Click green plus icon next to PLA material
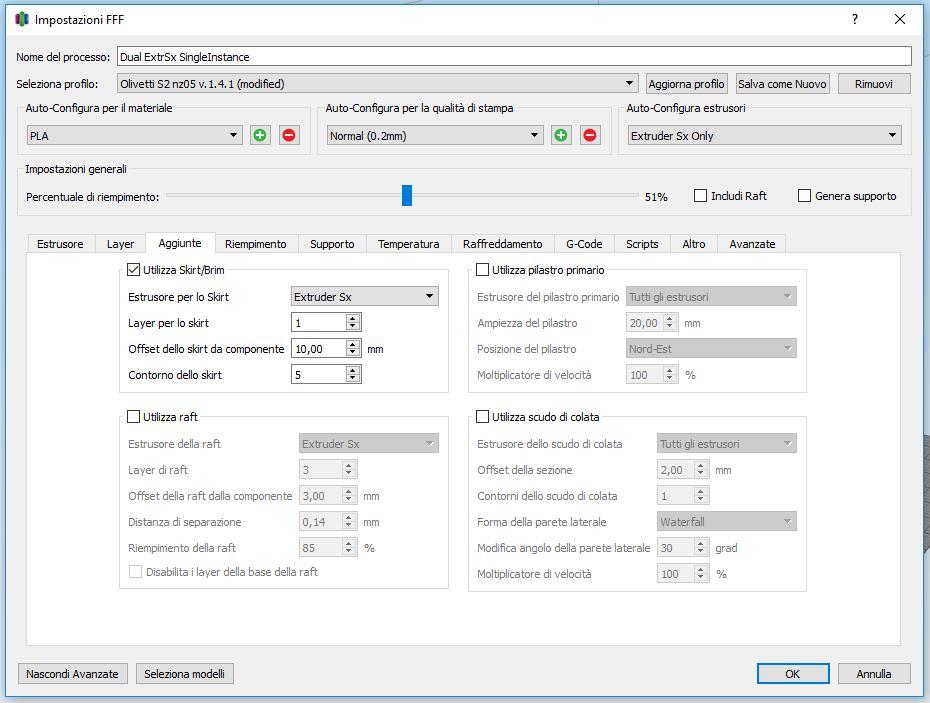 pyautogui.click(x=260, y=135)
